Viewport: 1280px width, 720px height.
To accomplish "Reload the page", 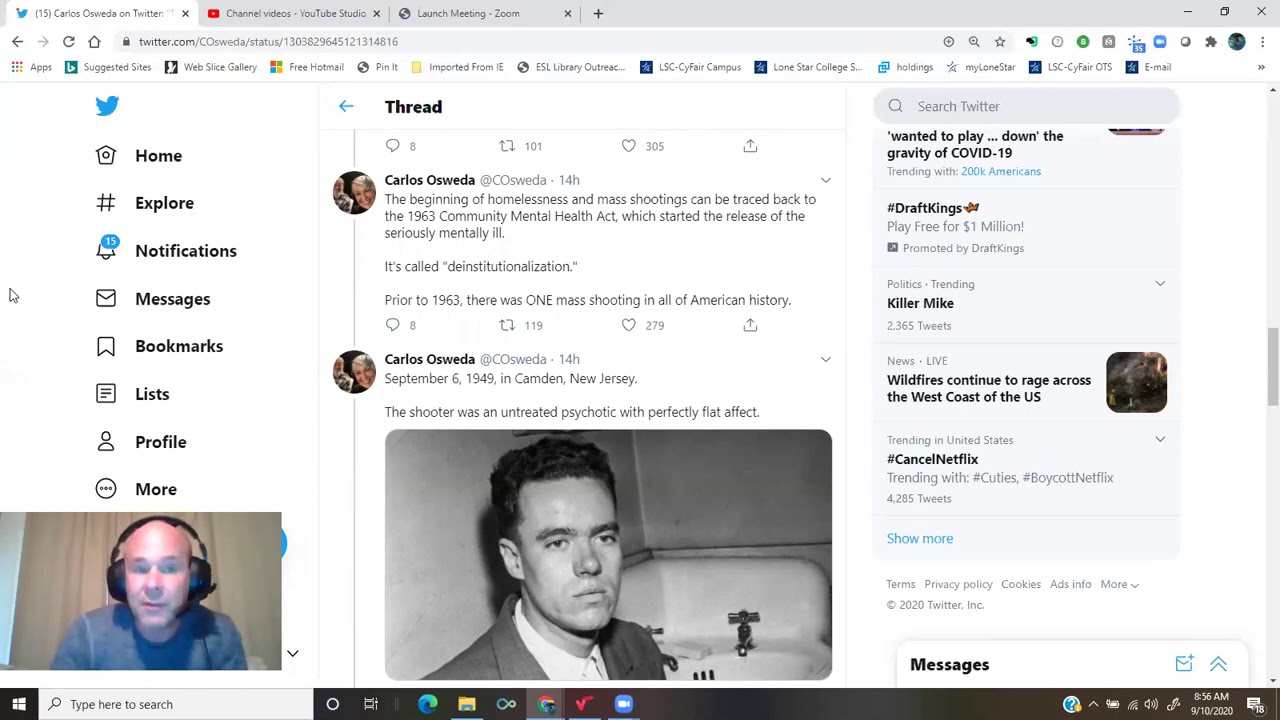I will [68, 41].
